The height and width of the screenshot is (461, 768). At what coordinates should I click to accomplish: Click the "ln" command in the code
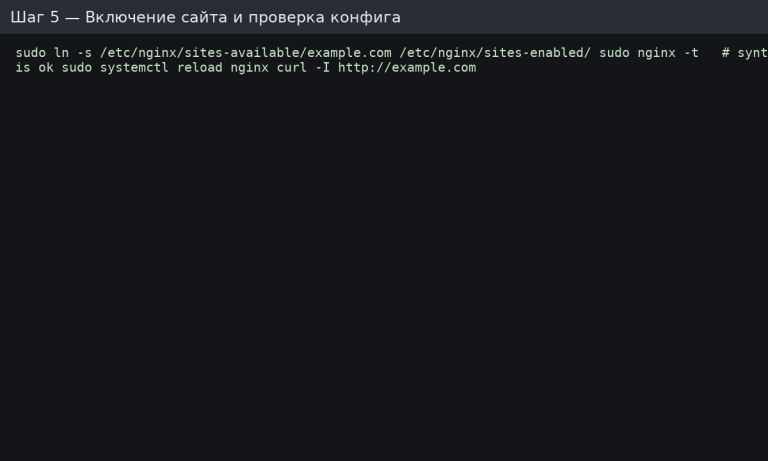(61, 53)
